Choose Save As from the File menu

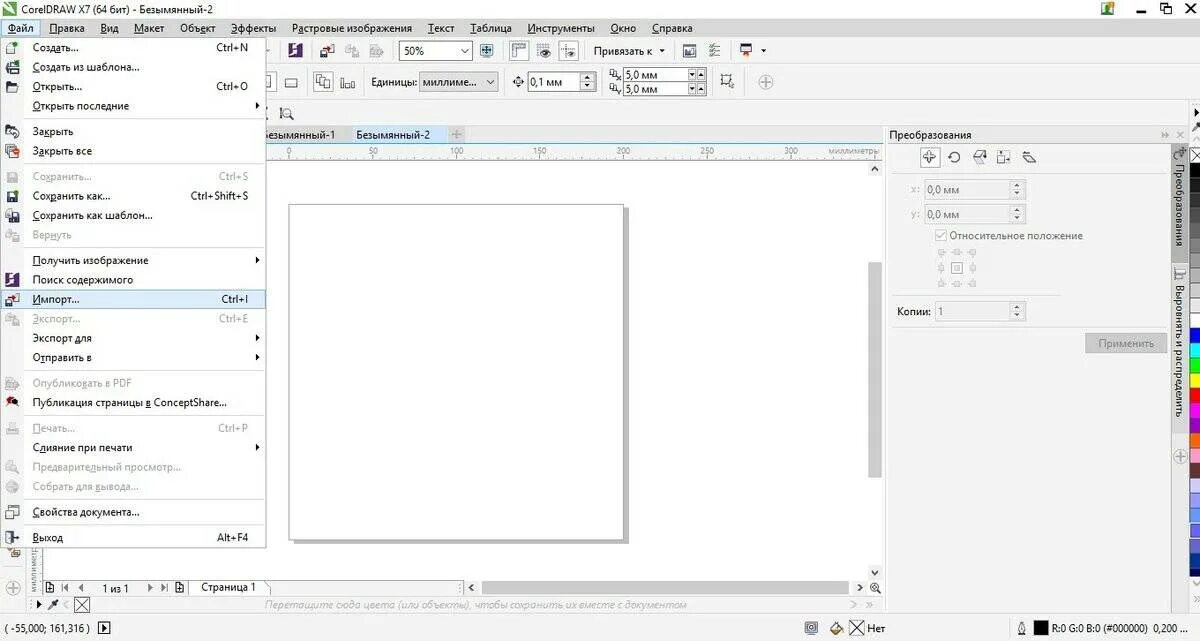coord(132,196)
